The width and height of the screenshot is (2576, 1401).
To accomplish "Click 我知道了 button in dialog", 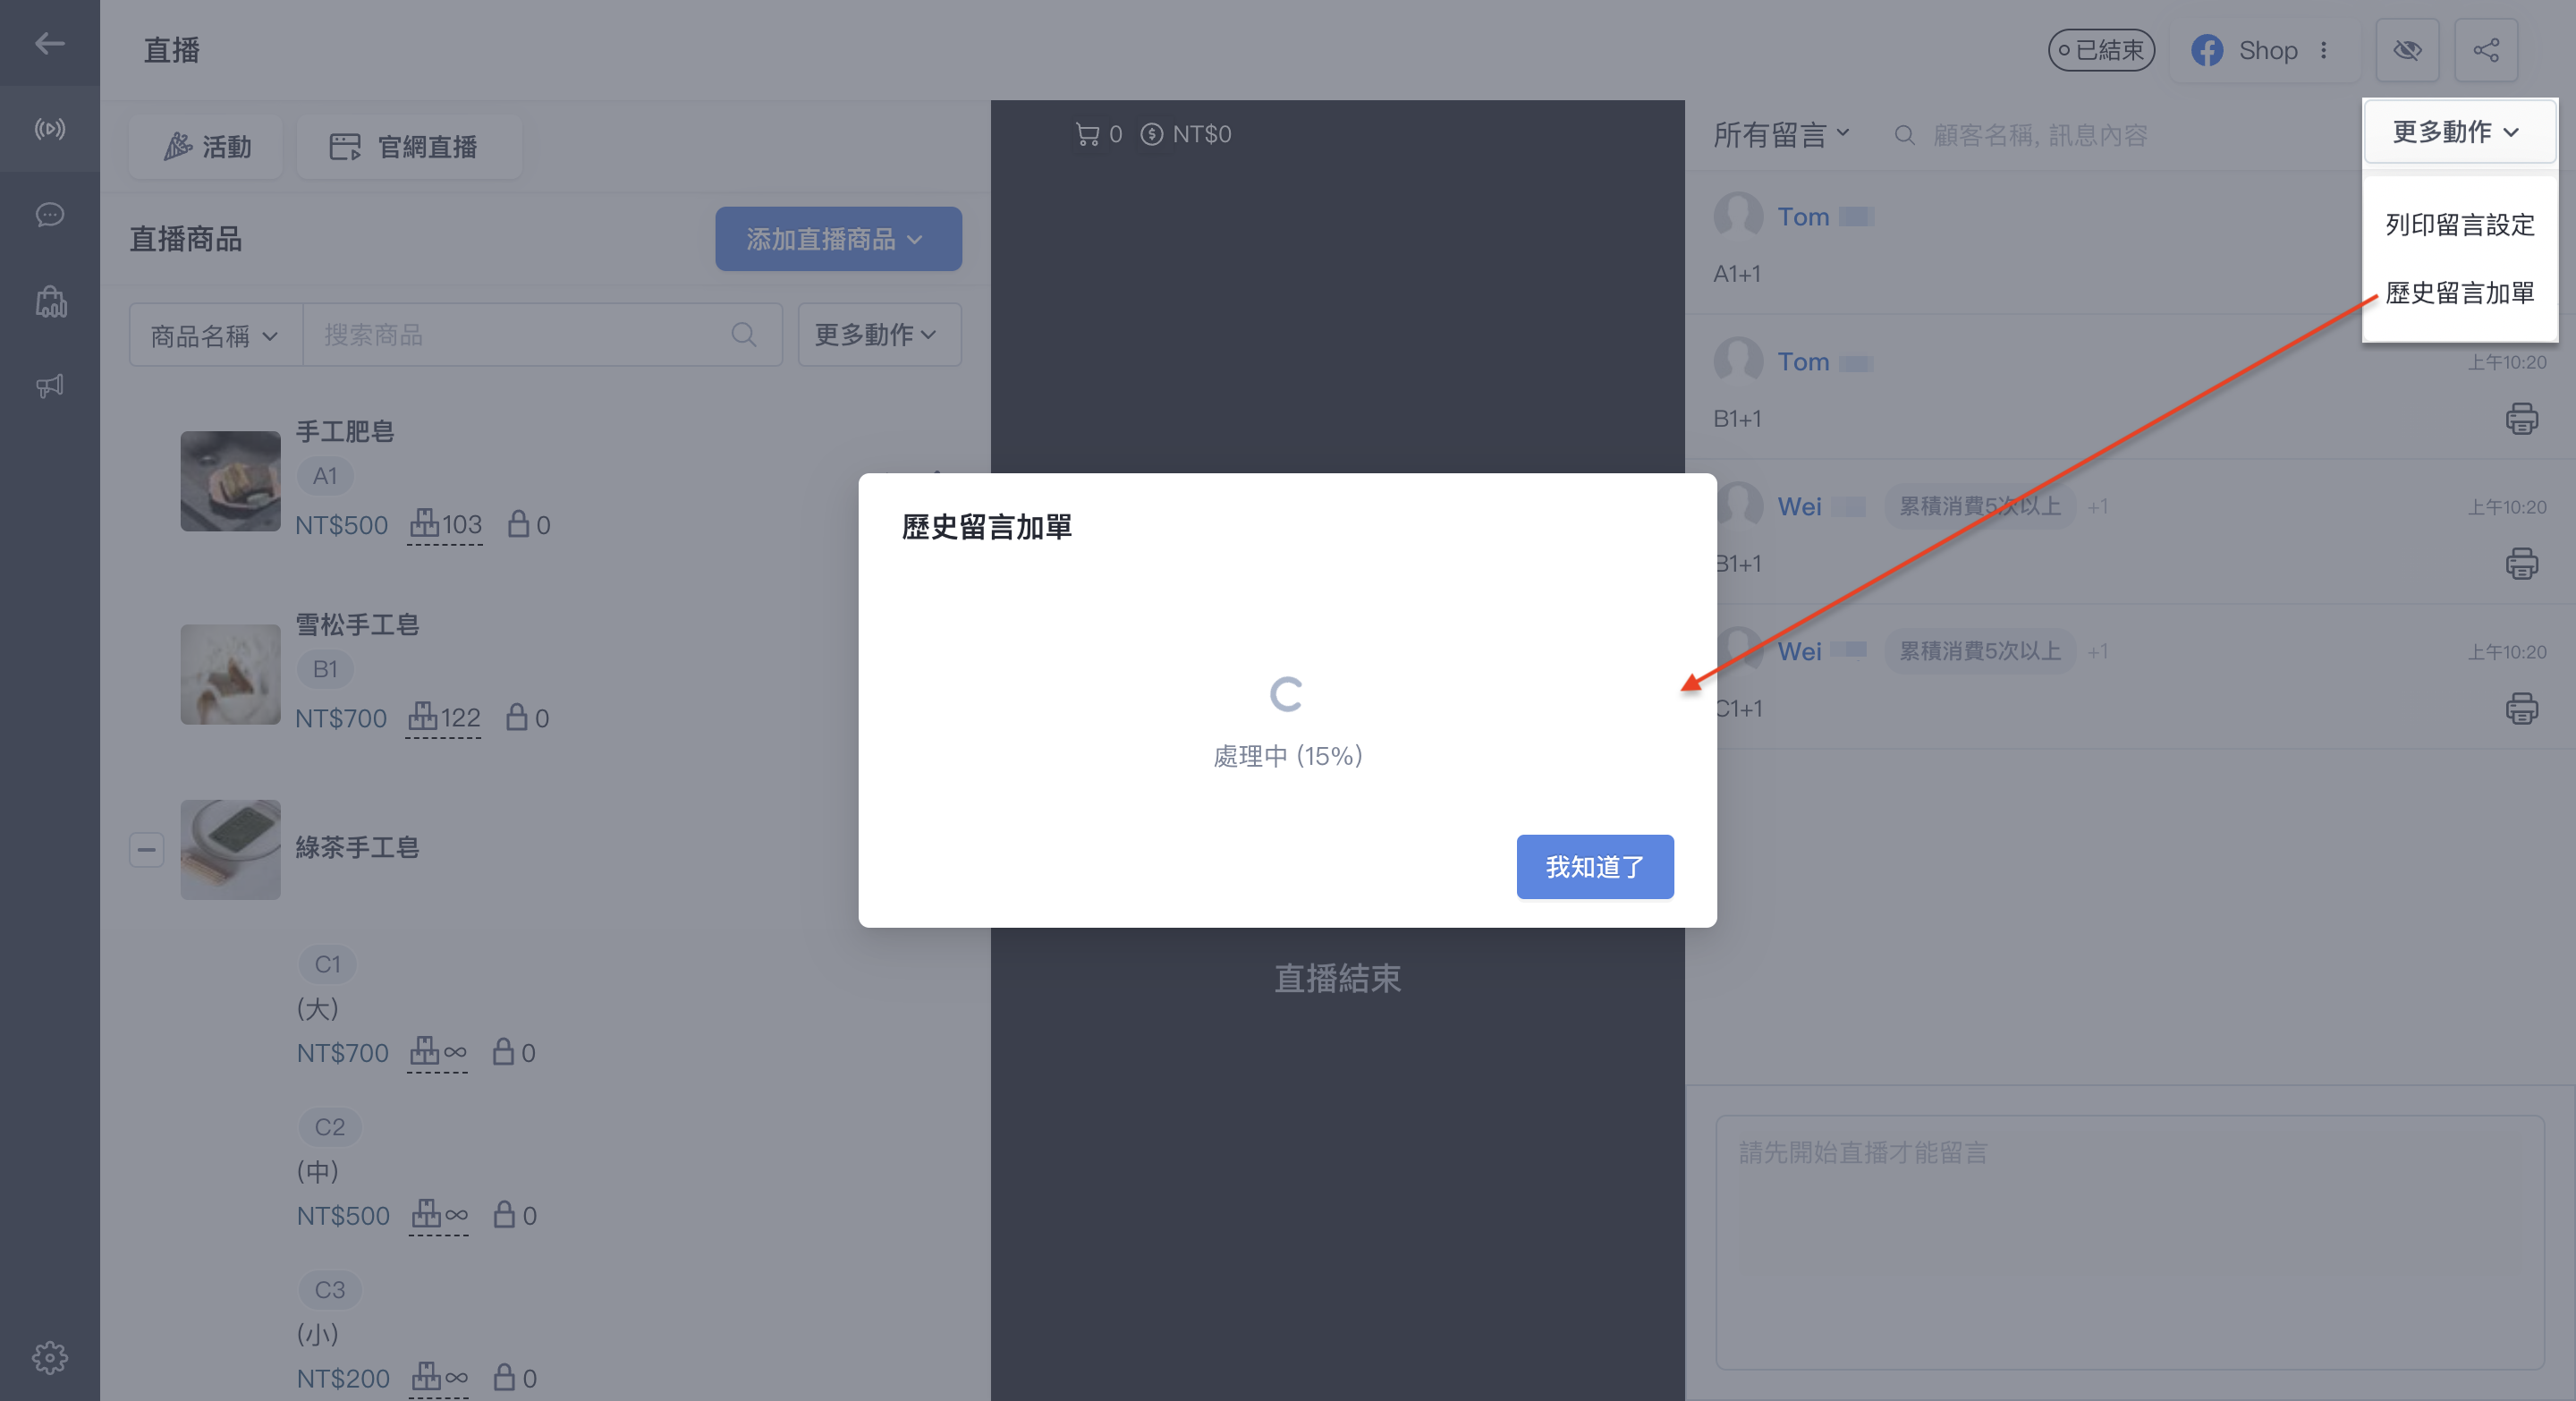I will tap(1594, 866).
